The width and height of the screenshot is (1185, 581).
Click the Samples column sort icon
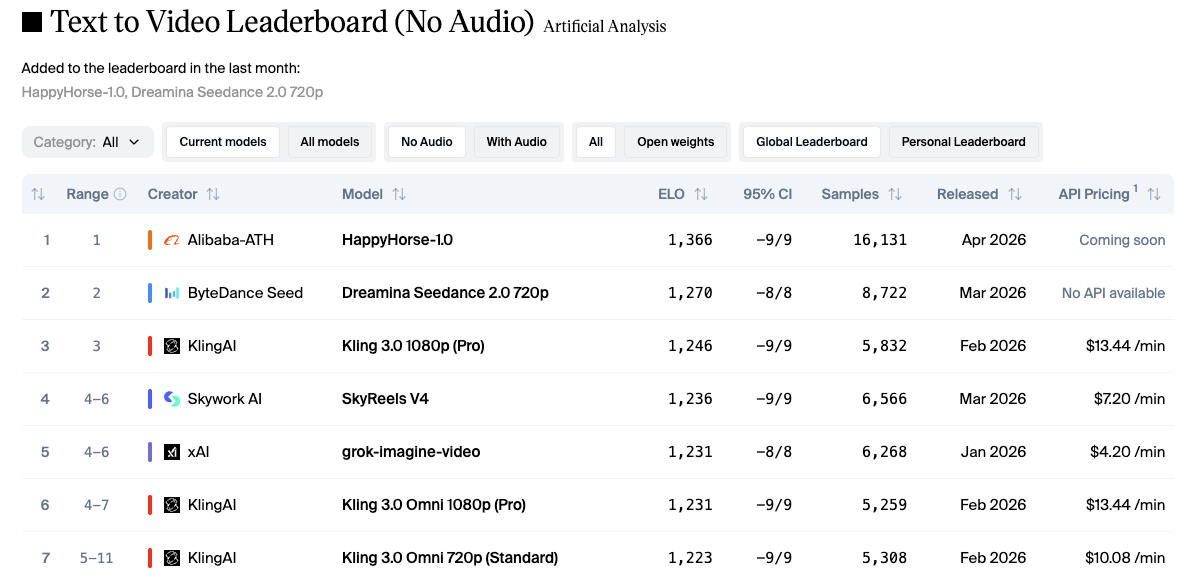[x=895, y=194]
